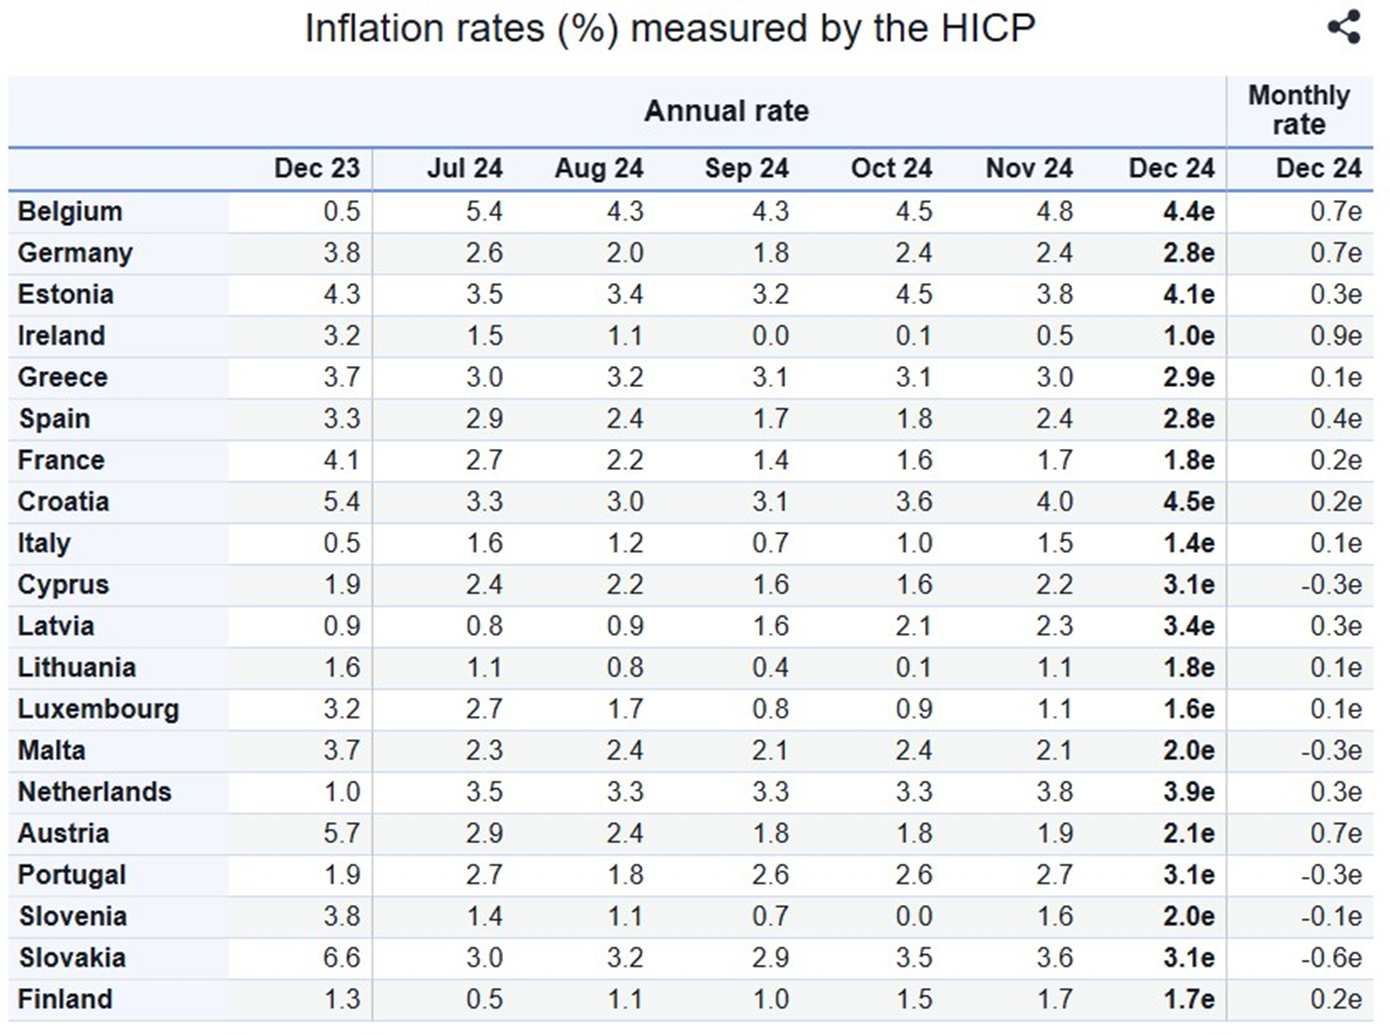The image size is (1390, 1035).
Task: Select the Ireland row label
Action: pyautogui.click(x=61, y=336)
